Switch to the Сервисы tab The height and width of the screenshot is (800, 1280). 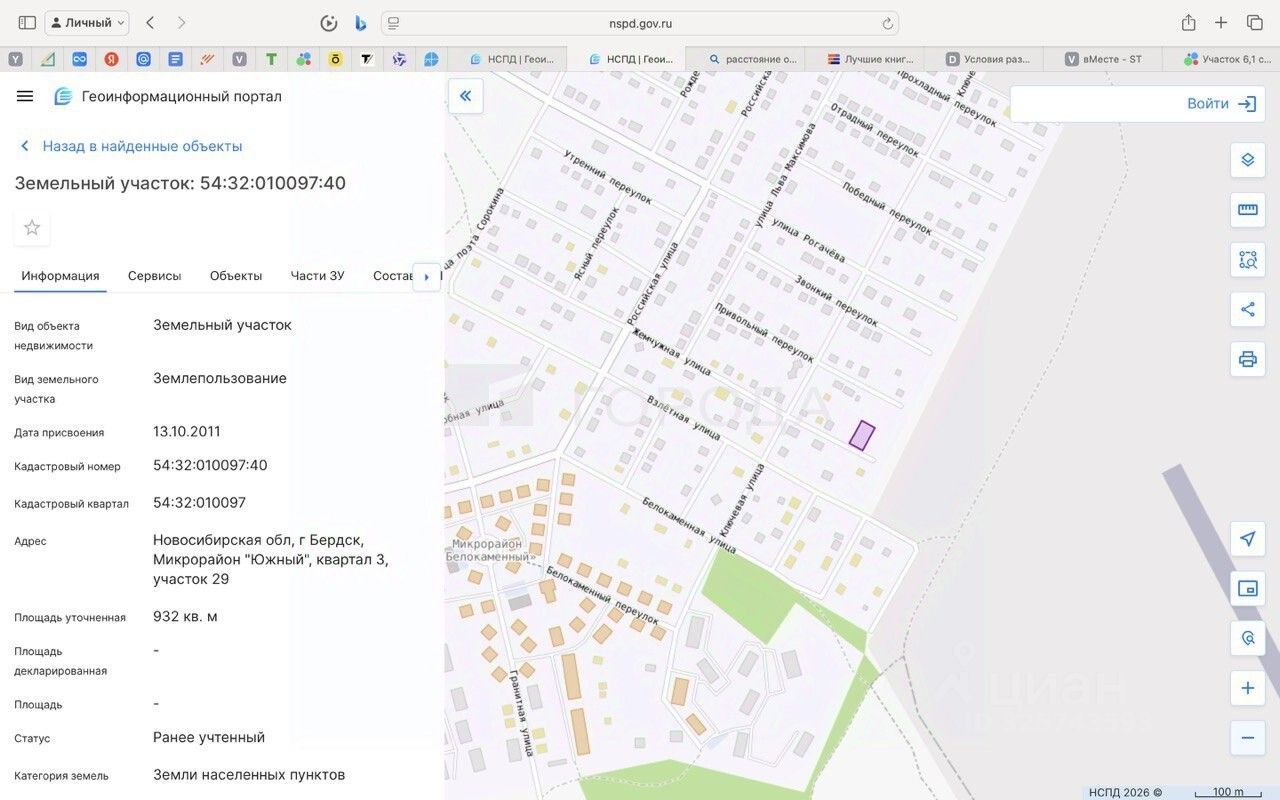154,276
